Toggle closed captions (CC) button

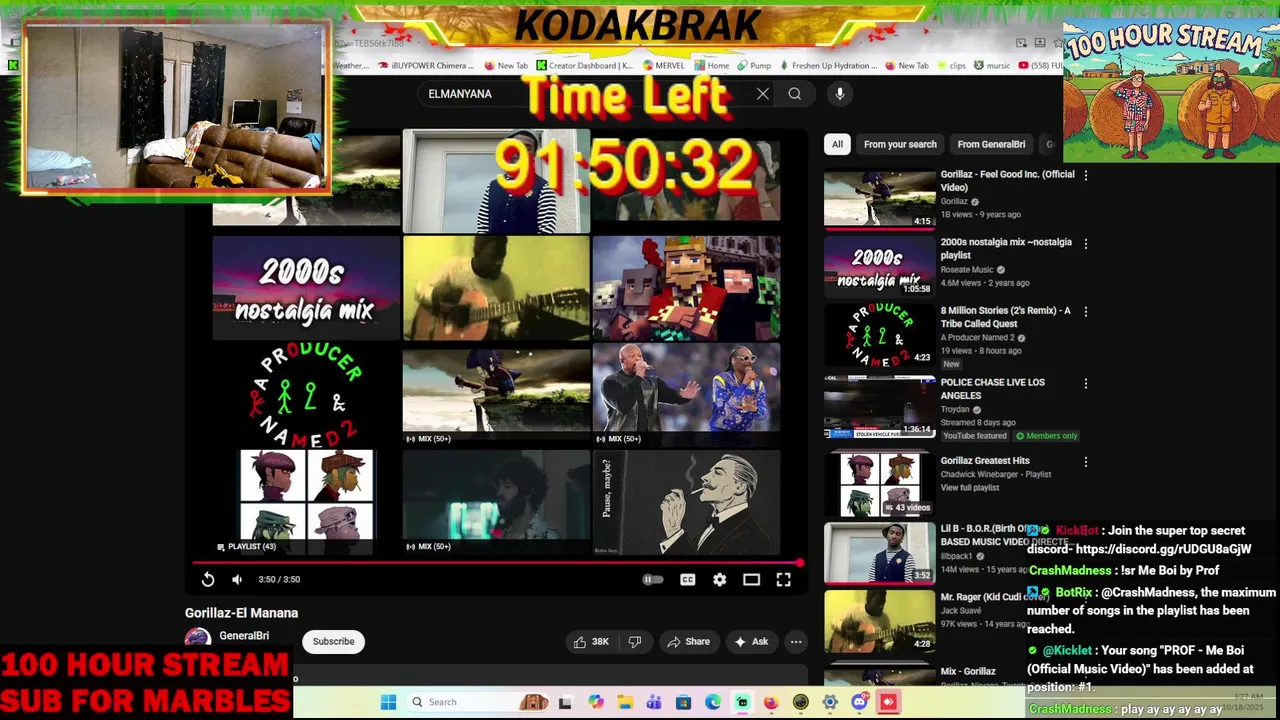(x=688, y=579)
